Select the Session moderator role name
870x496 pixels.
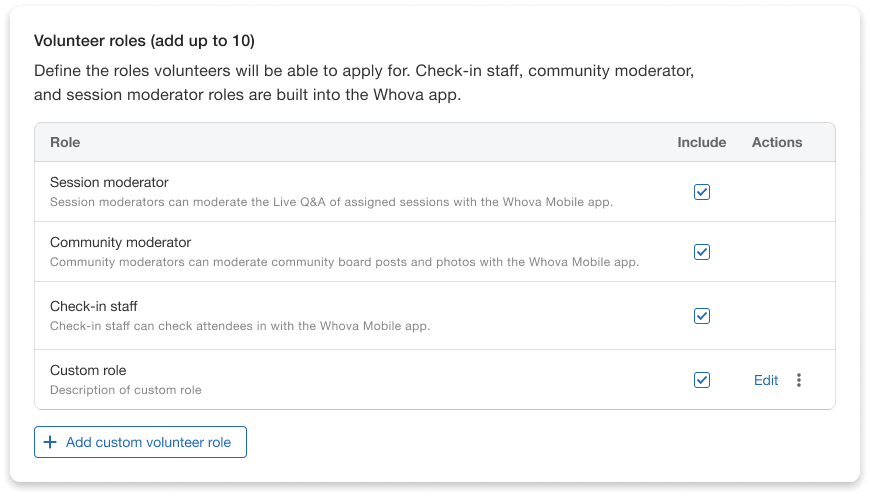(x=109, y=183)
